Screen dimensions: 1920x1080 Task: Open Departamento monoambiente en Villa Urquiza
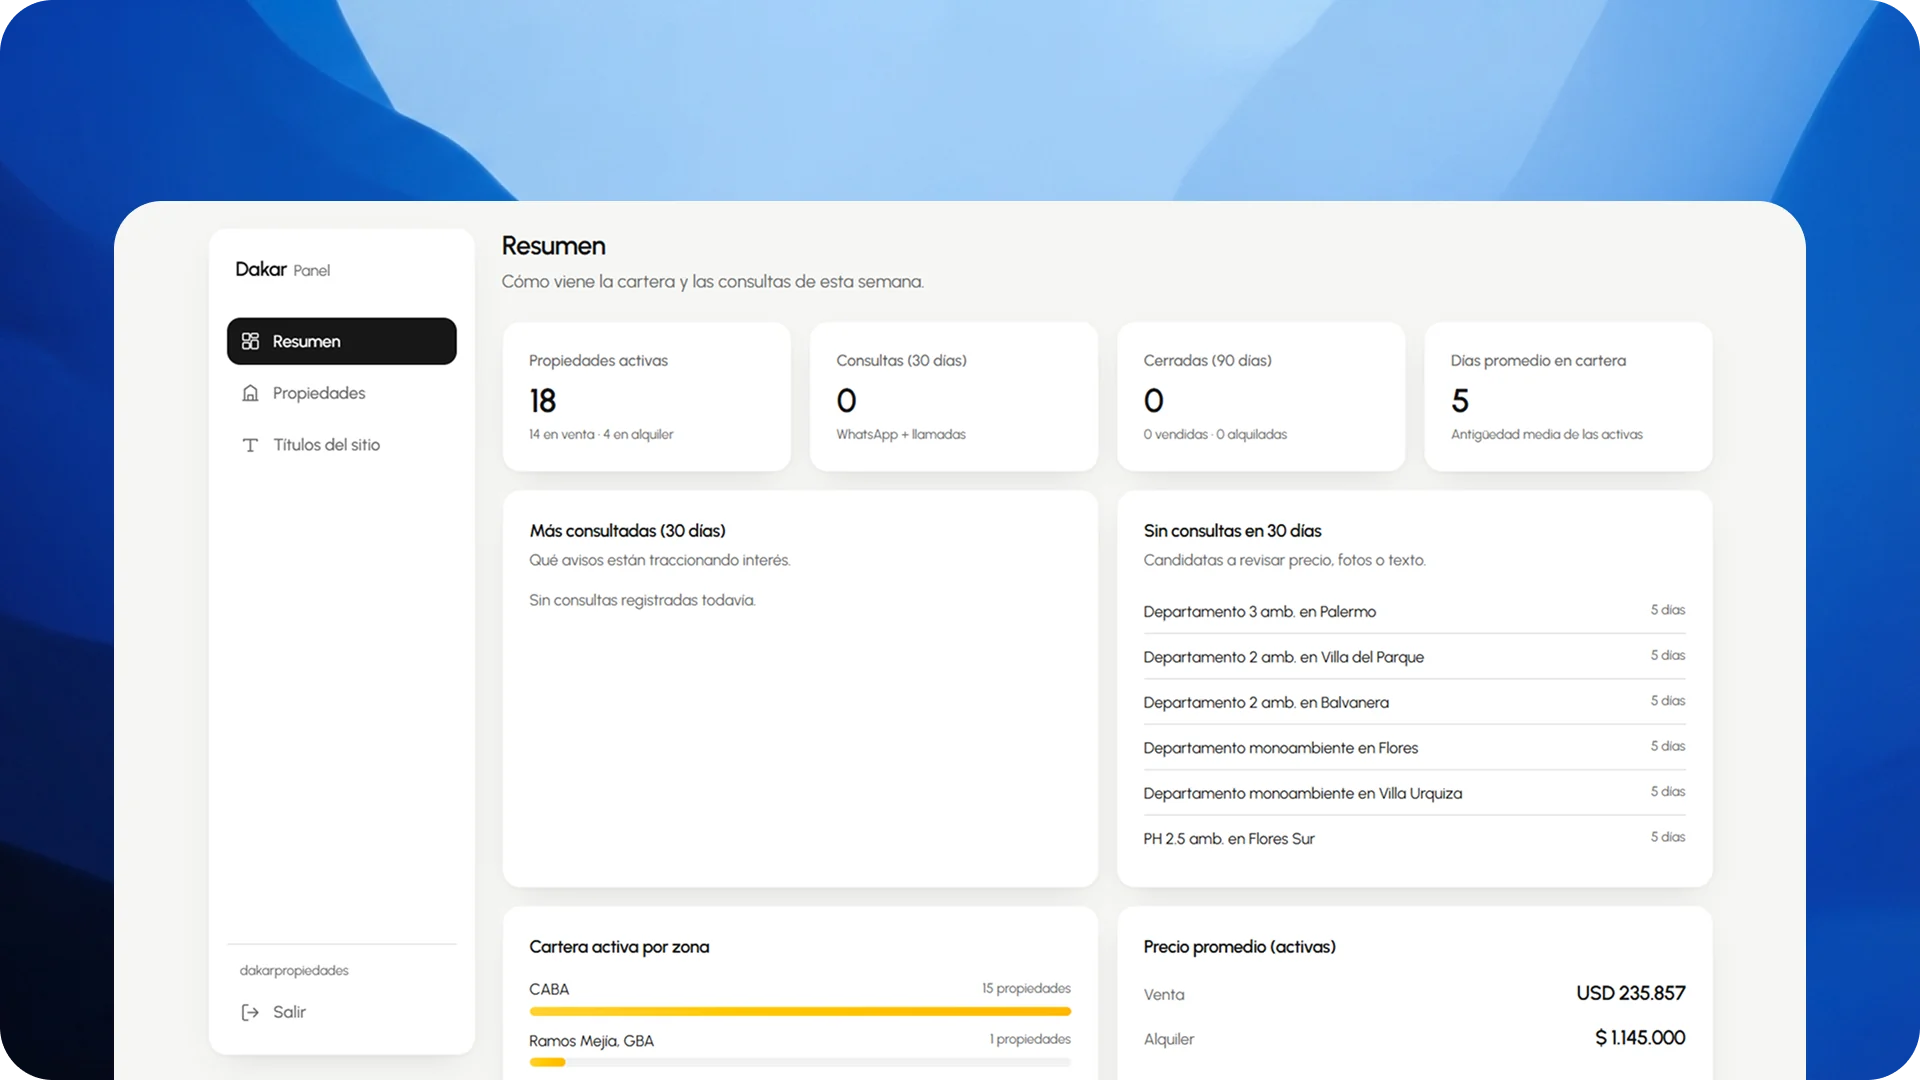click(1414, 793)
